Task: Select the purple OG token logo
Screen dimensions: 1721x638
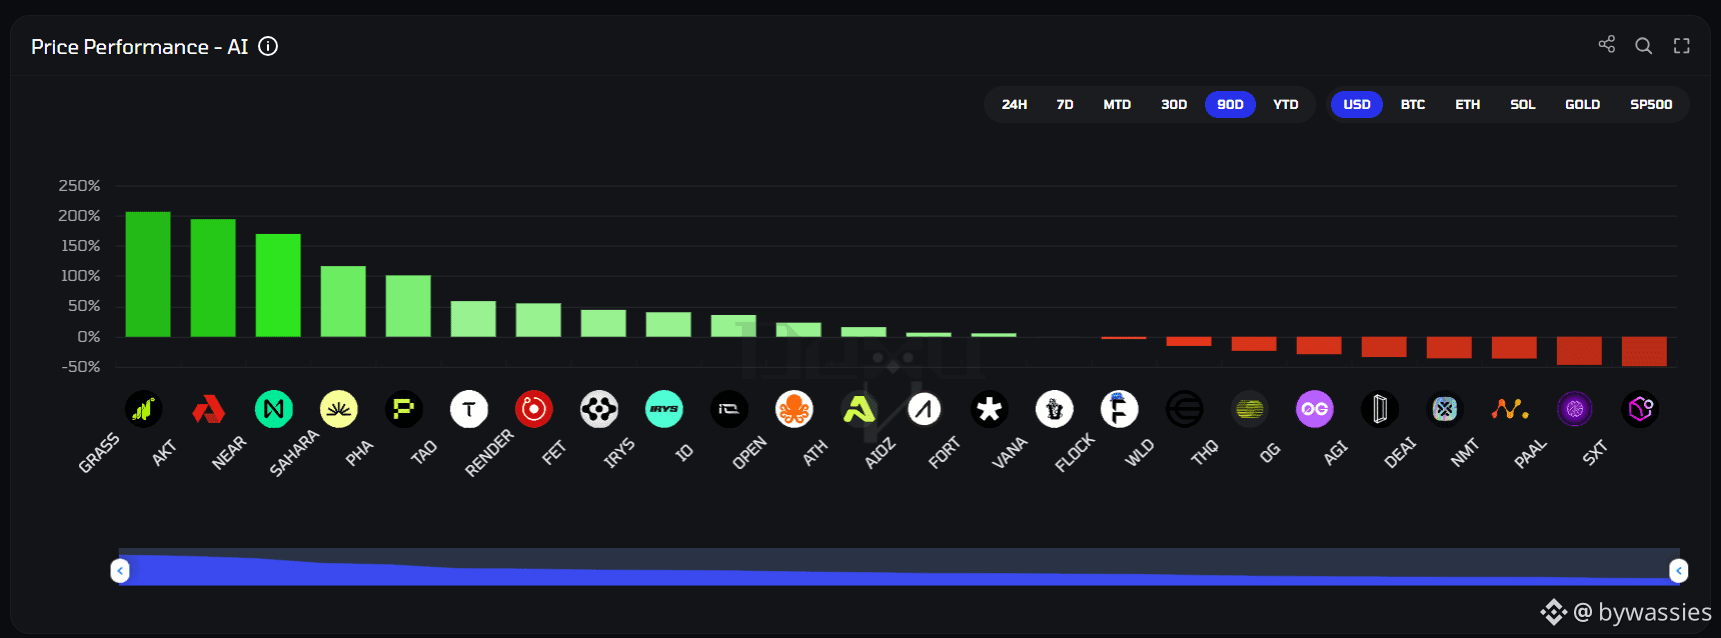Action: (x=1315, y=409)
